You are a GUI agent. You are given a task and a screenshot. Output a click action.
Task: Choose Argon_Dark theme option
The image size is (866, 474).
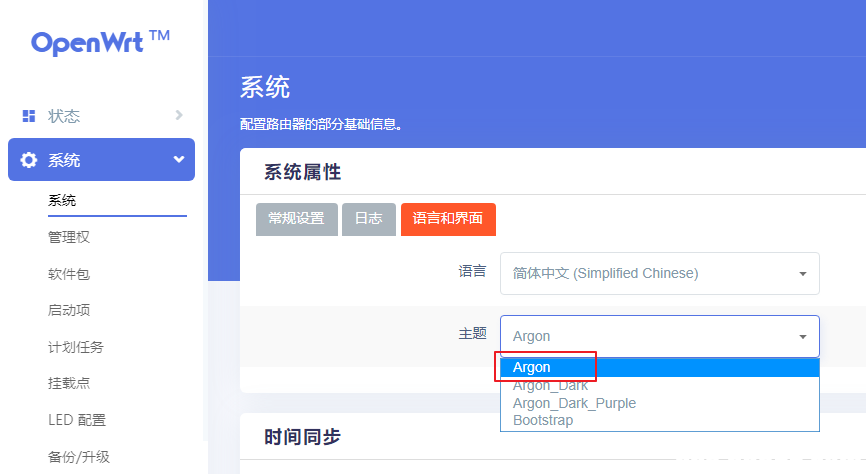[550, 386]
